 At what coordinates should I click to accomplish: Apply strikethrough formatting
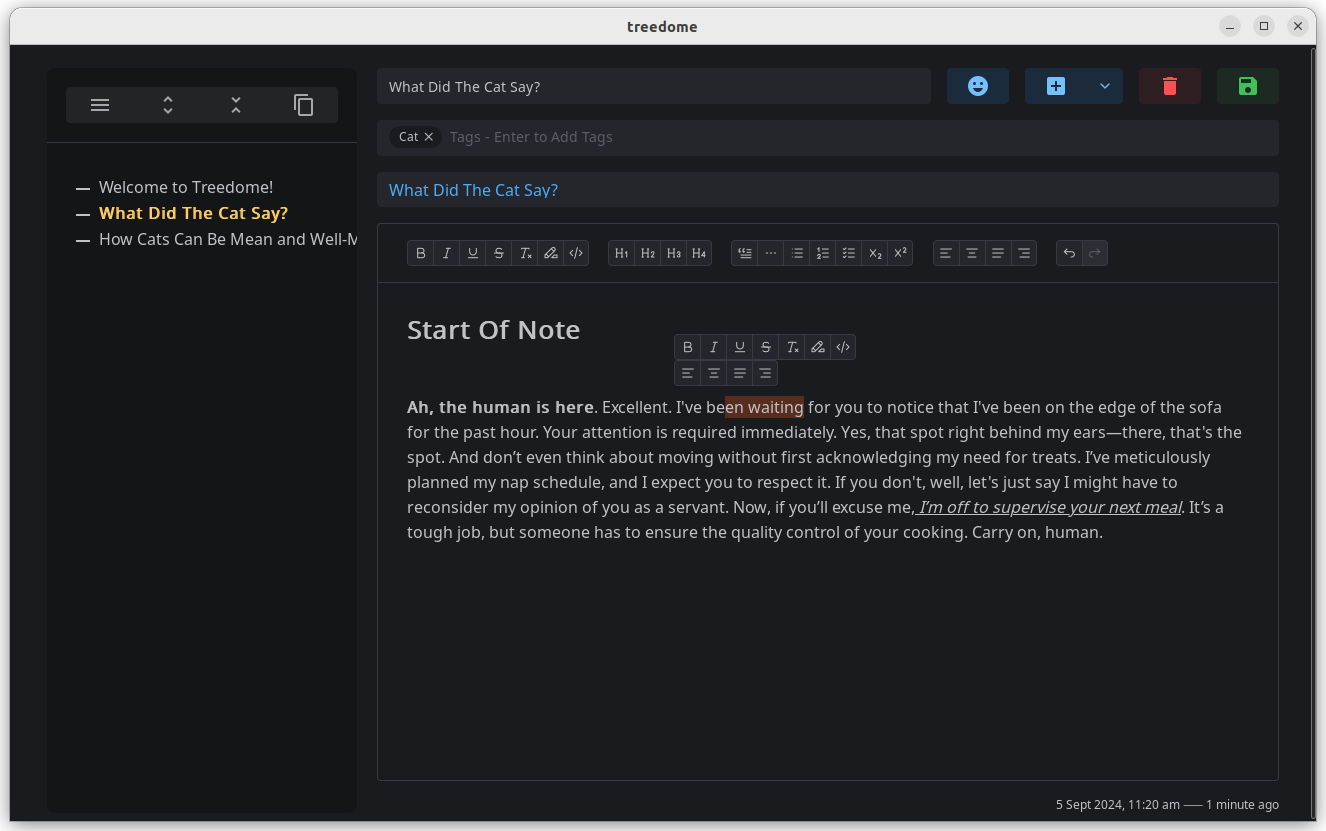498,252
